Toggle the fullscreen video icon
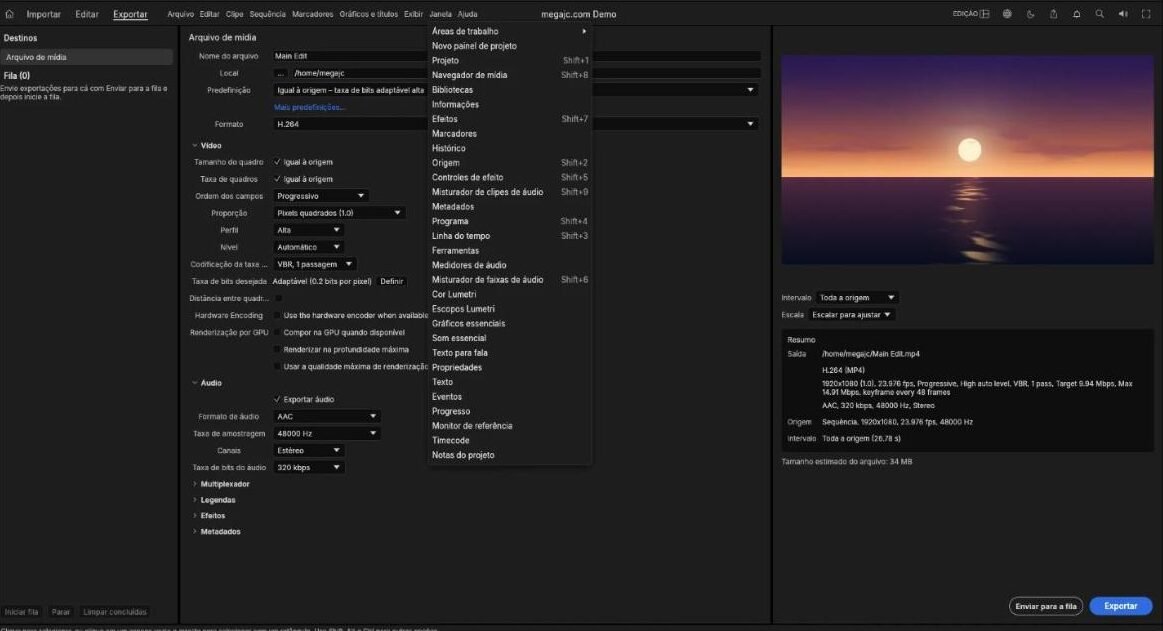This screenshot has height=631, width=1163. point(1146,14)
